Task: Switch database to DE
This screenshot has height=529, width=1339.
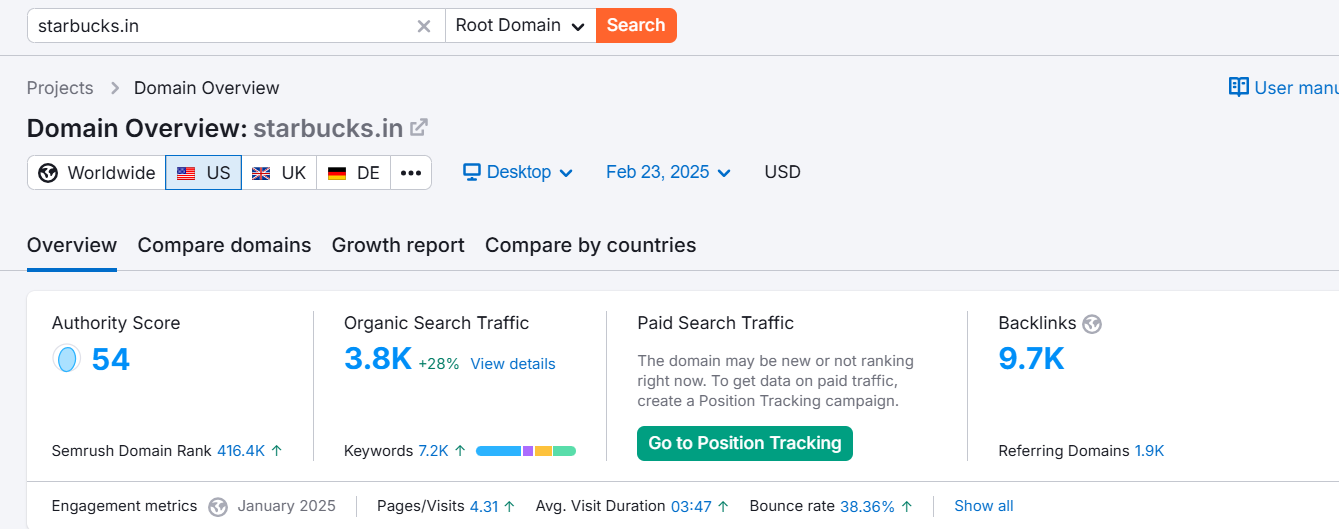Action: (354, 173)
